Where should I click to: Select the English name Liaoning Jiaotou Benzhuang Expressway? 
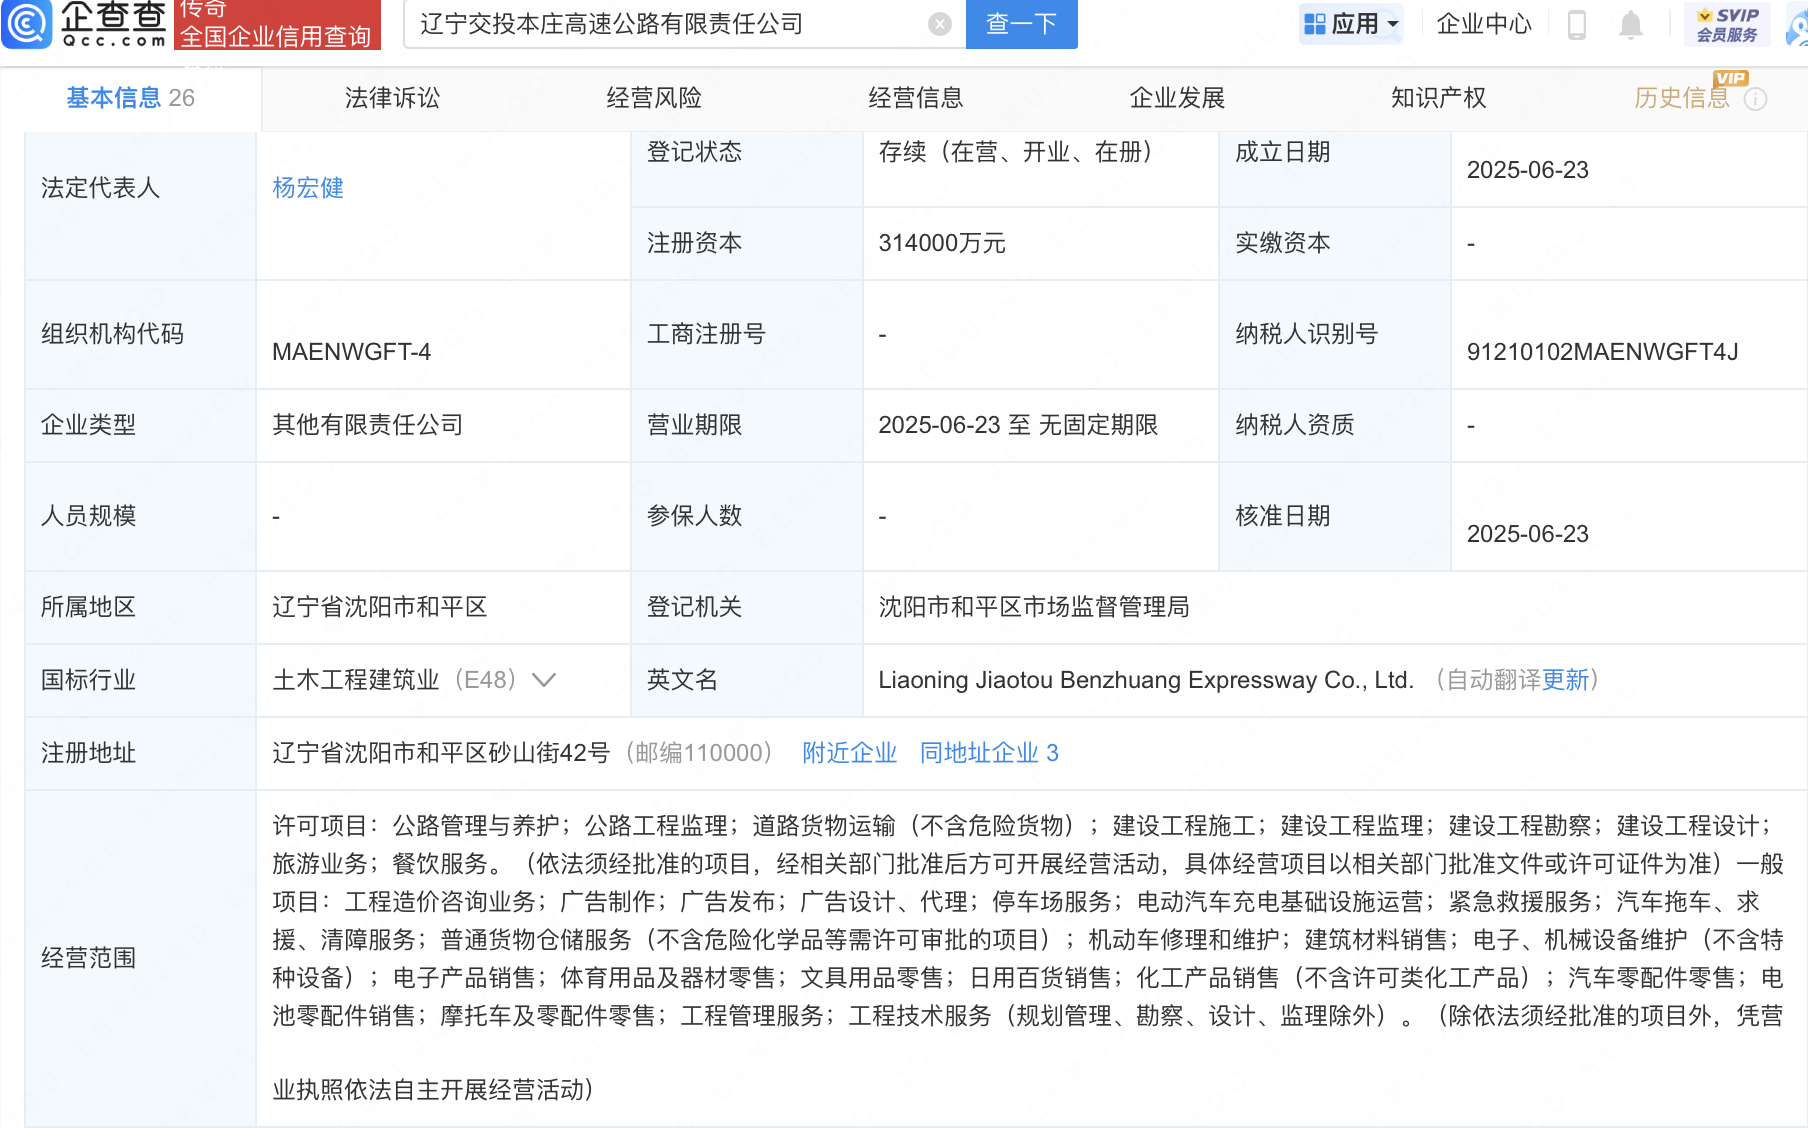(x=1146, y=680)
